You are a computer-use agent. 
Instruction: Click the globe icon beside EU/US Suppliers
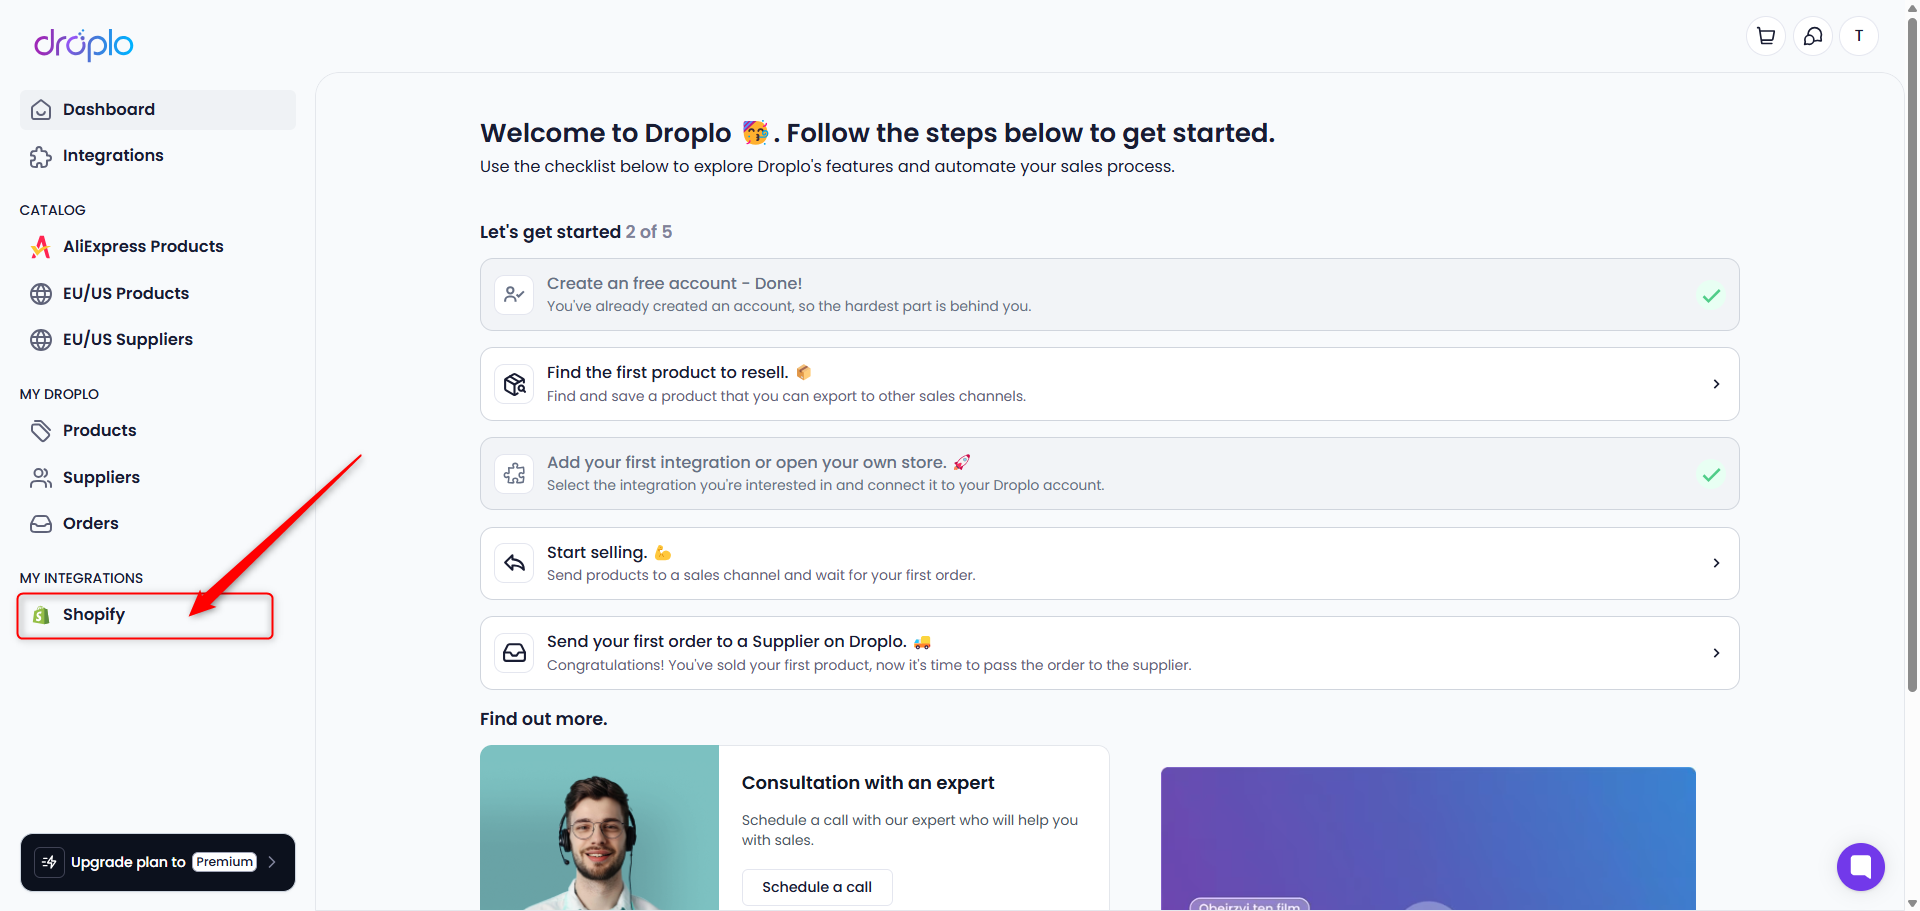[41, 340]
